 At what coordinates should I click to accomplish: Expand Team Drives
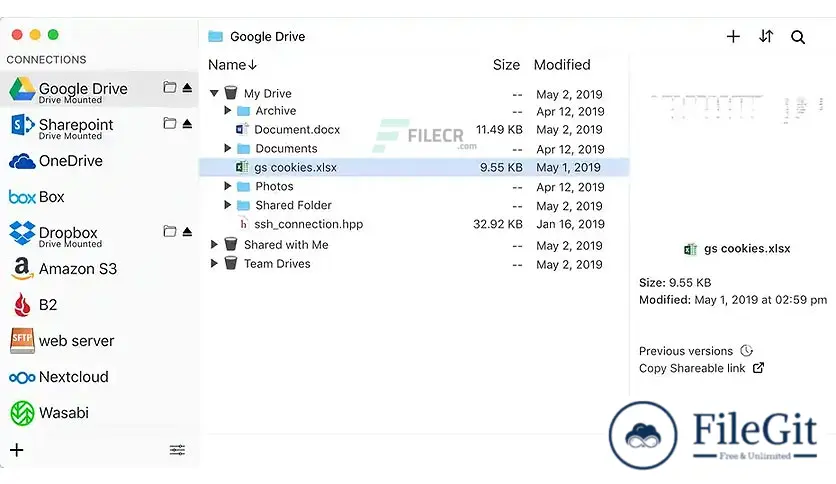214,263
